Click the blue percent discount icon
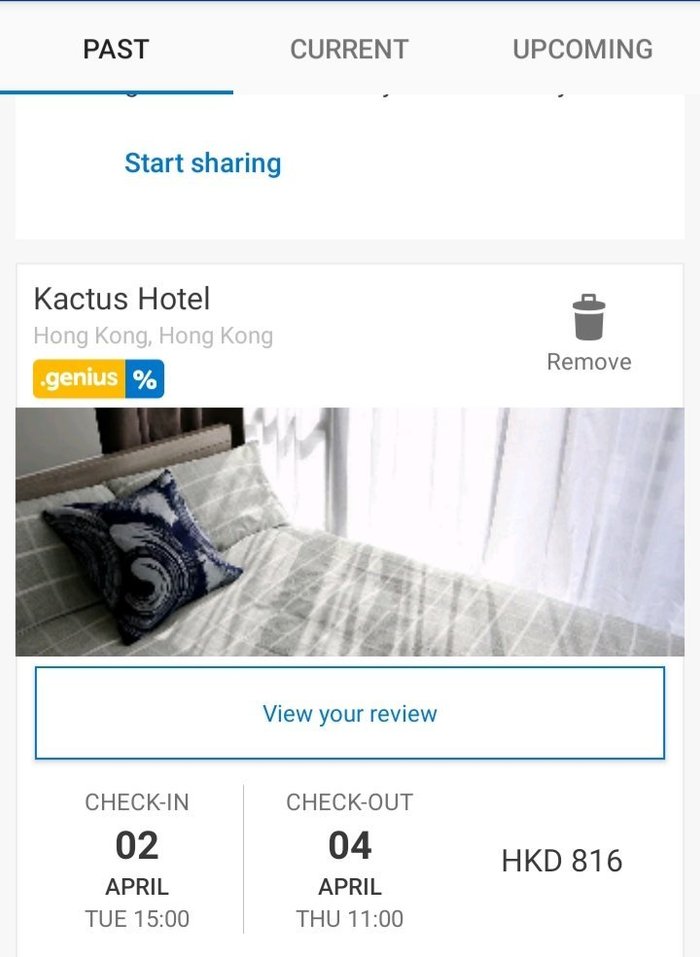700x957 pixels. click(x=145, y=379)
